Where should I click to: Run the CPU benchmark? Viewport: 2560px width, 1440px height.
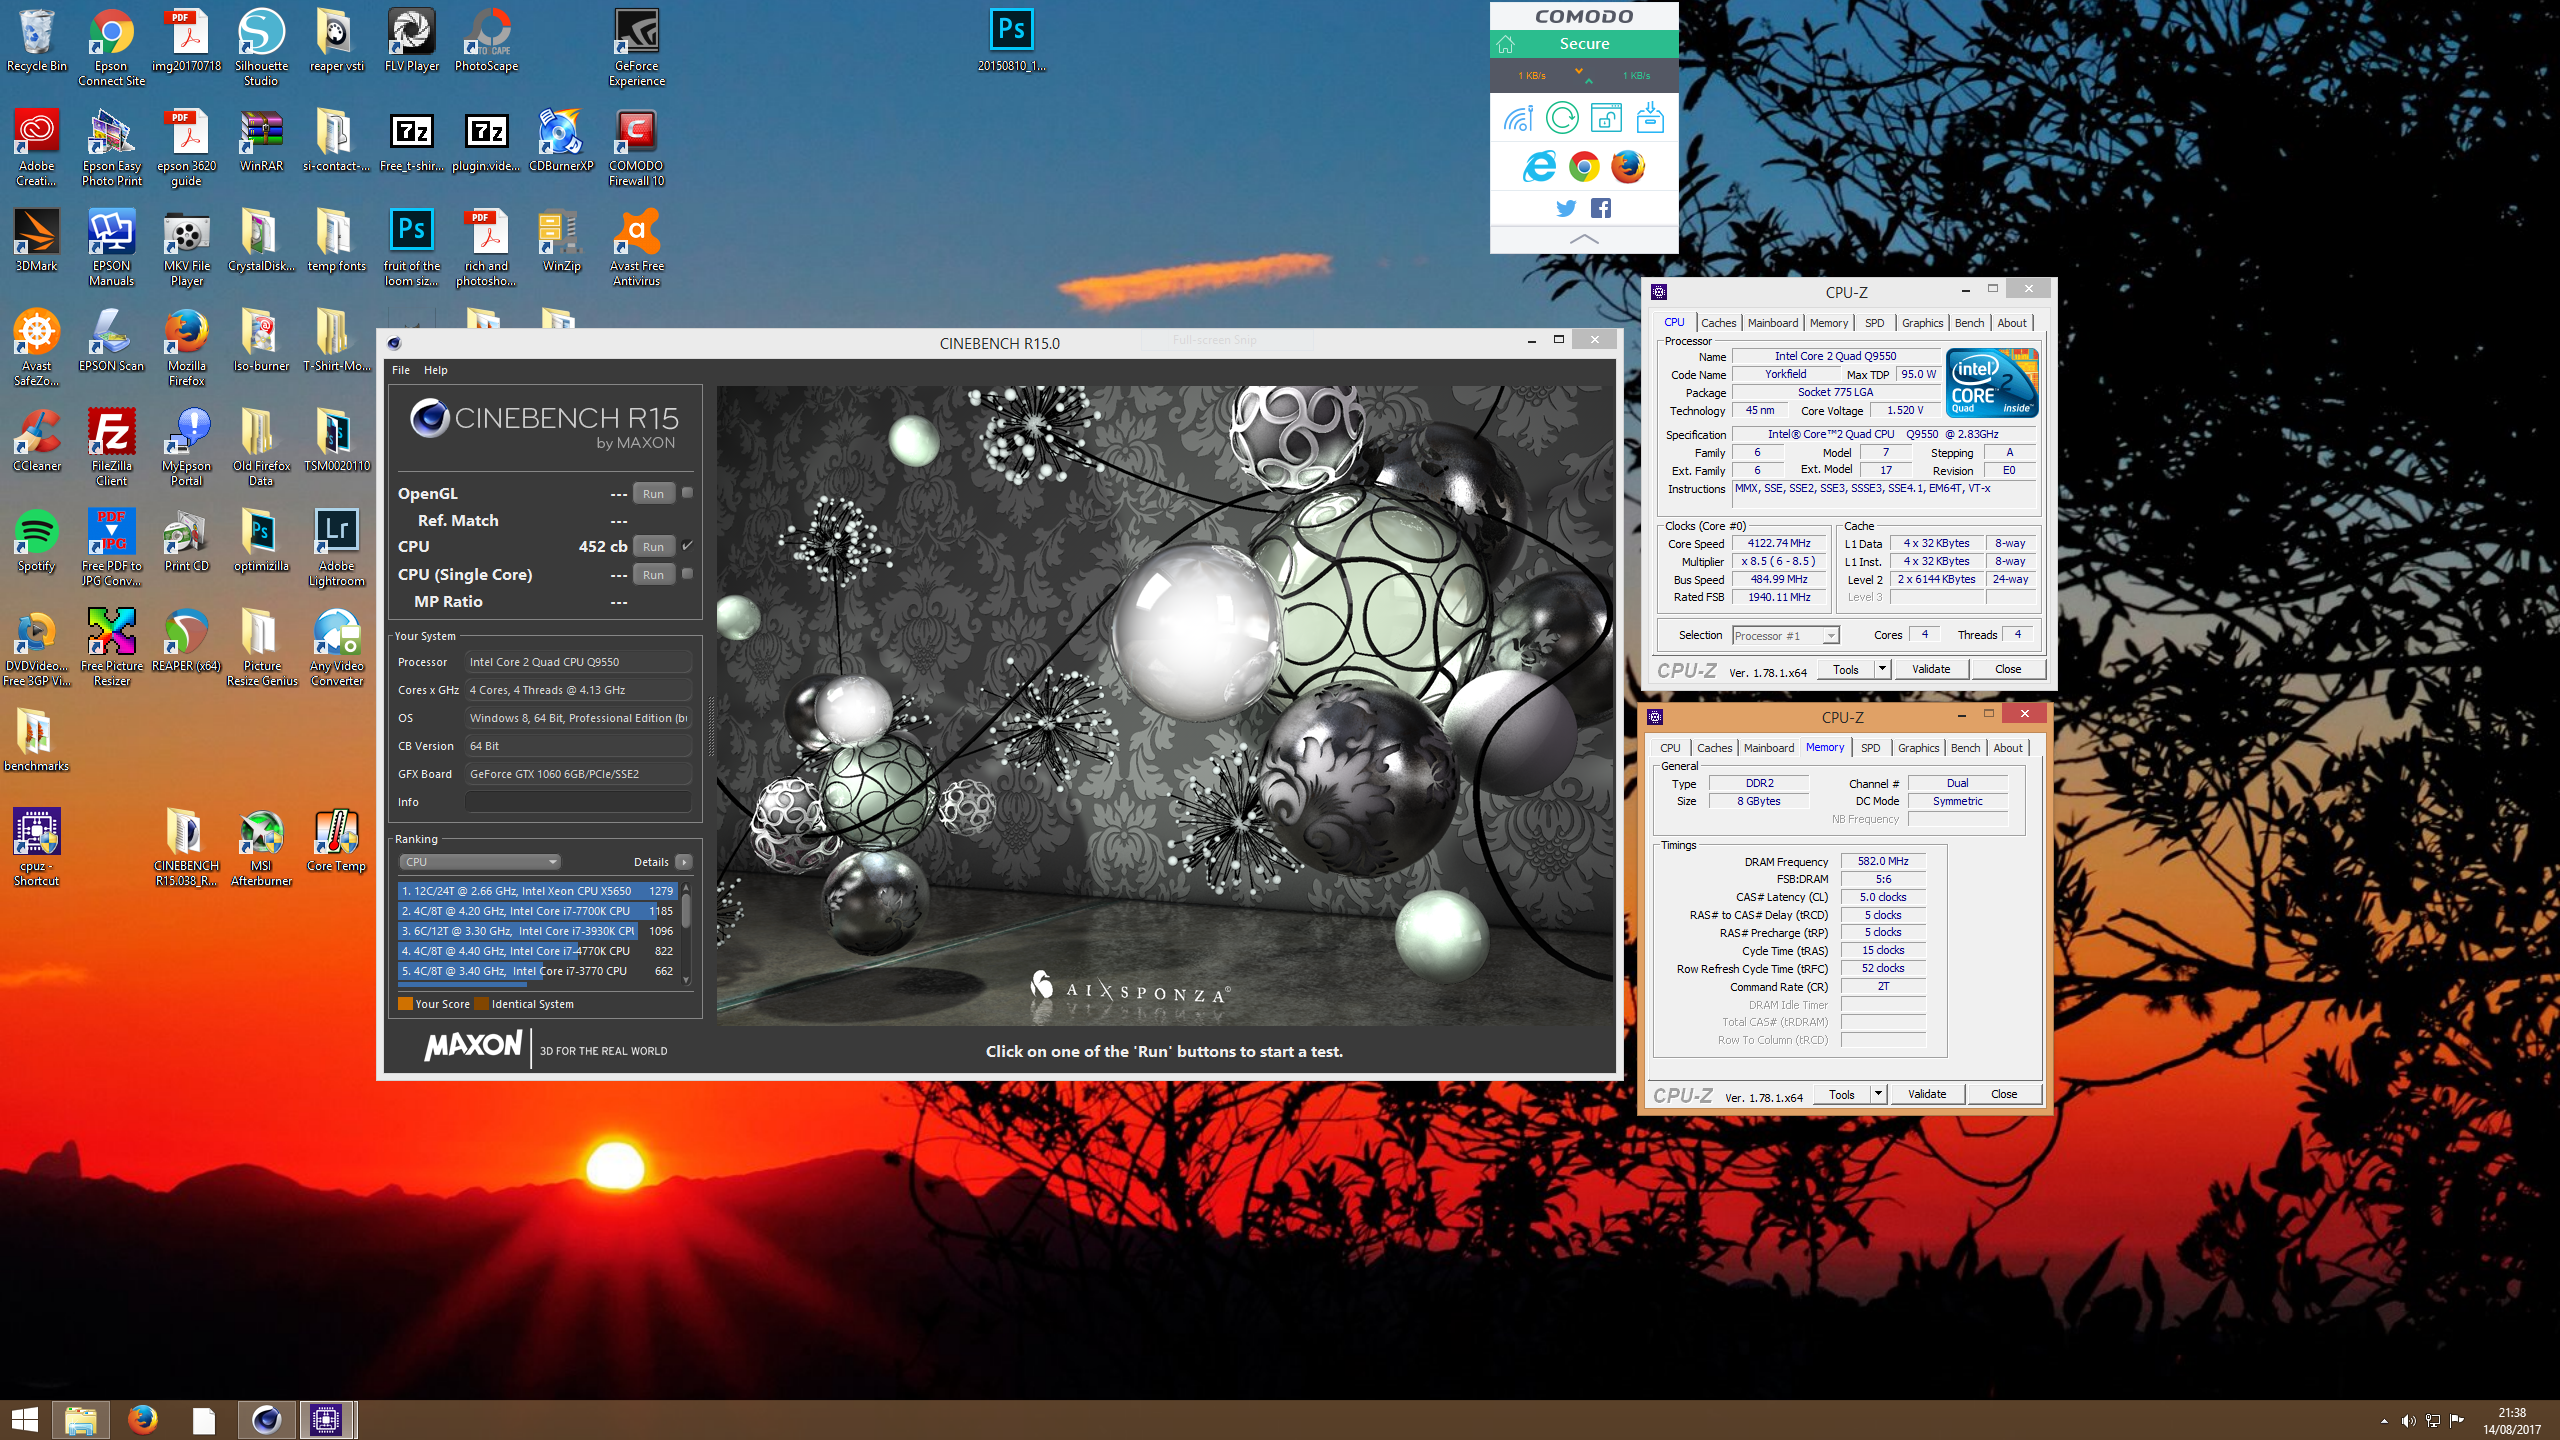pos(653,546)
